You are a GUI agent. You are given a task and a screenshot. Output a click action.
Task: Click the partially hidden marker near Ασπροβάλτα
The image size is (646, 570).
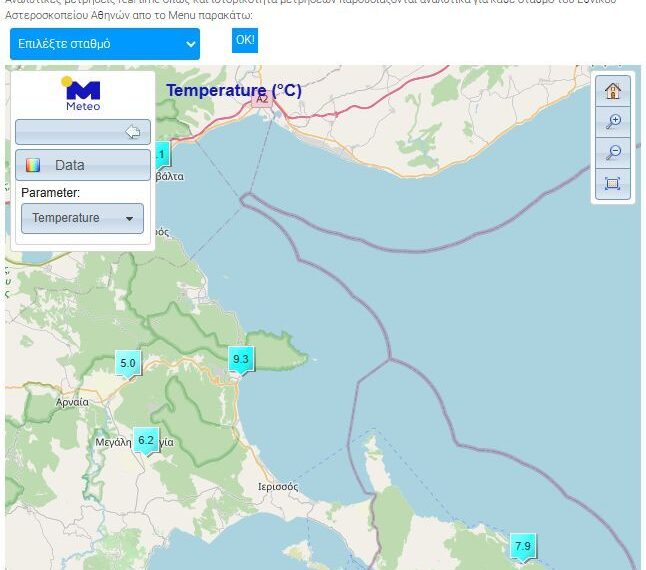tap(162, 154)
